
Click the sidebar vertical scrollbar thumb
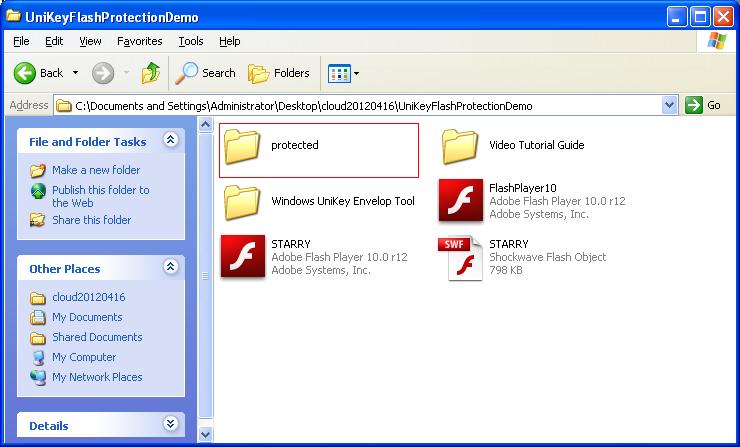click(x=205, y=276)
